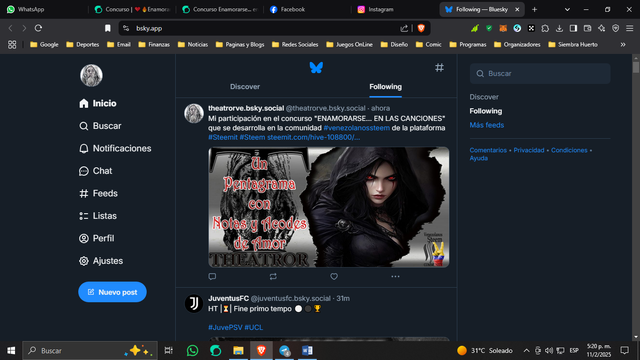Image resolution: width=640 pixels, height=360 pixels.
Task: Select Discover in the right feed list
Action: click(x=484, y=97)
